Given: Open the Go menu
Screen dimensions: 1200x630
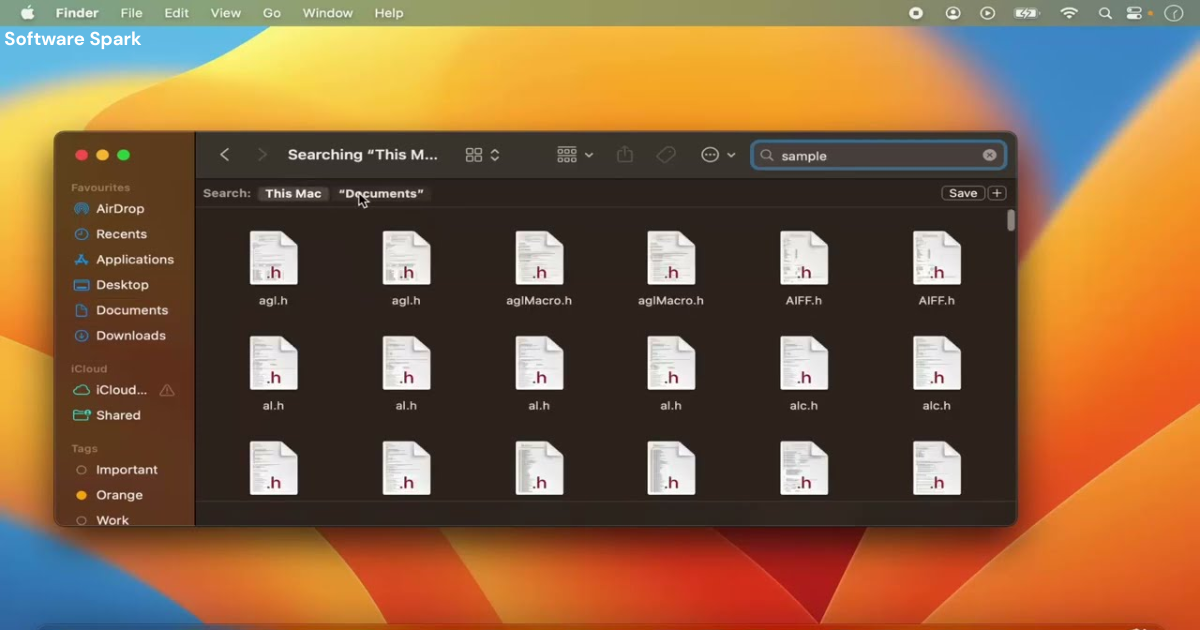Looking at the screenshot, I should [x=271, y=13].
